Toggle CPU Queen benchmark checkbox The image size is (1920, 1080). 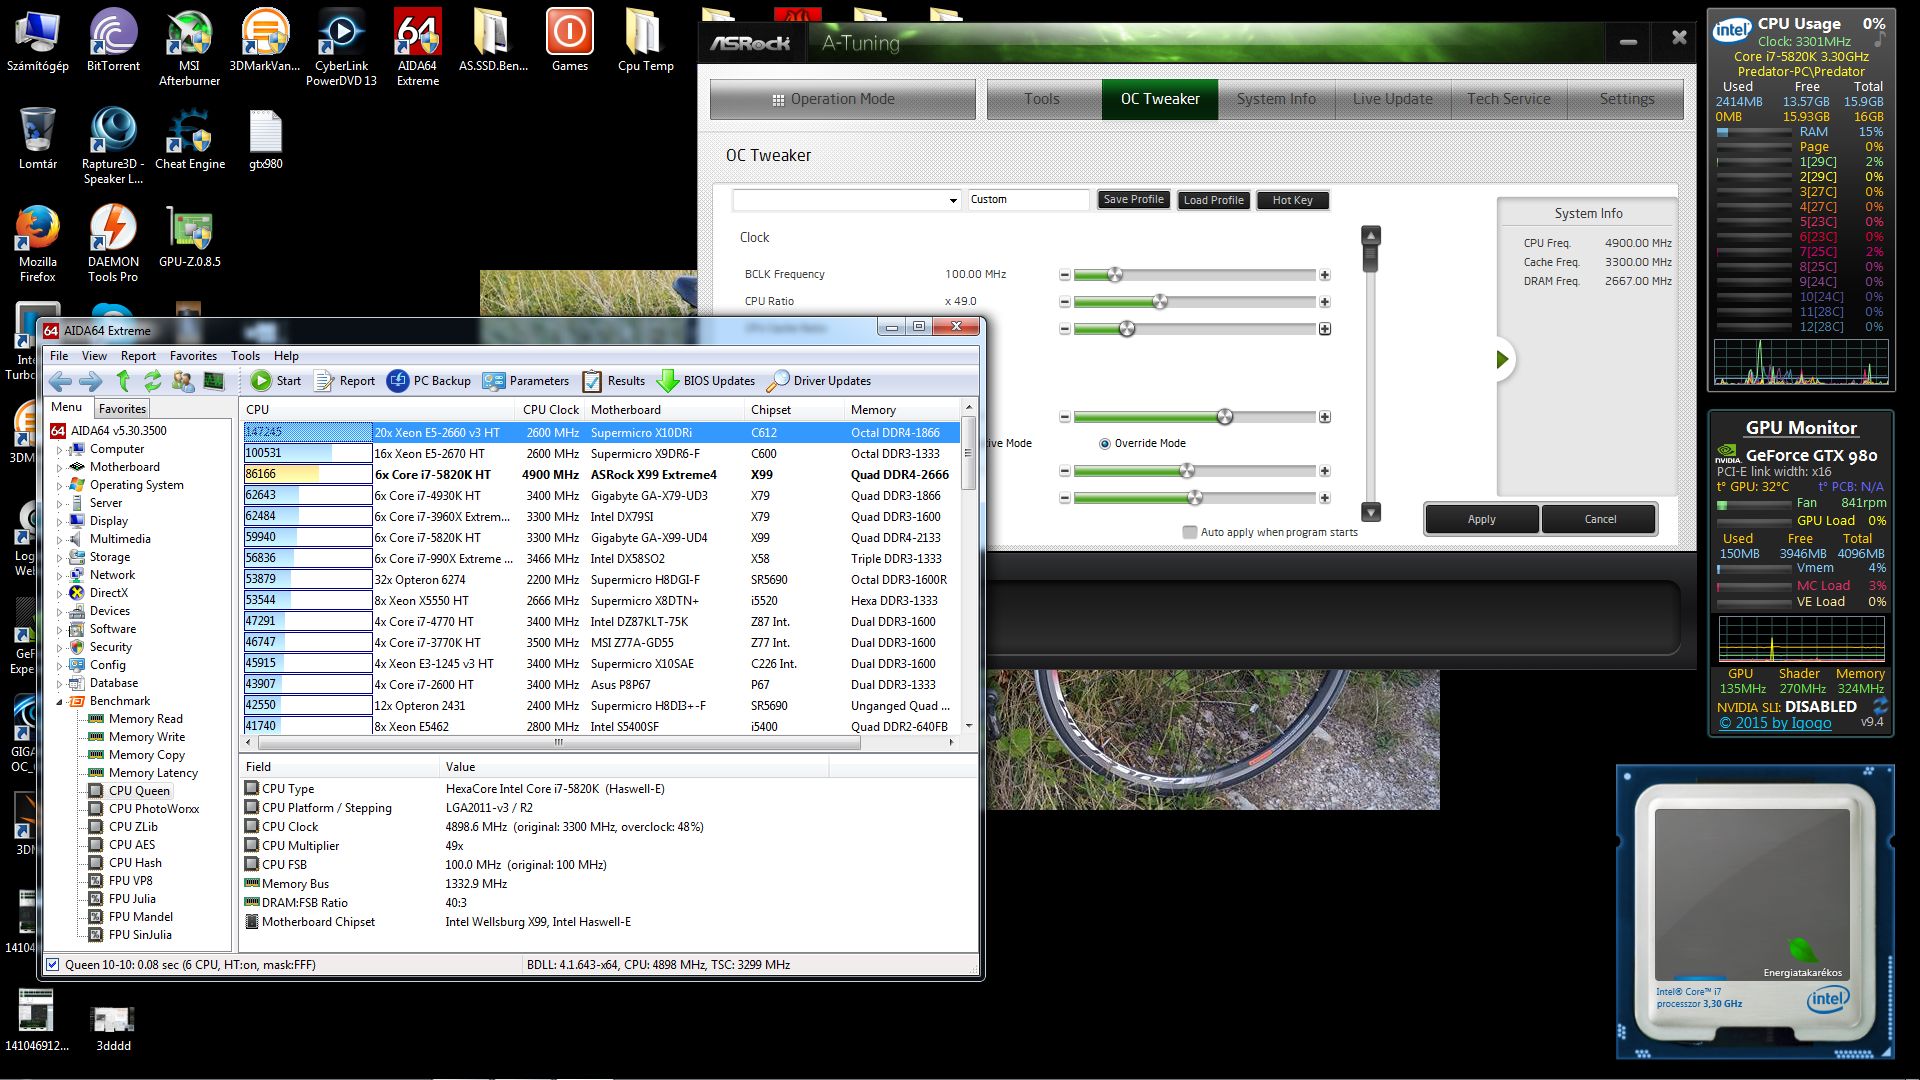pos(96,791)
